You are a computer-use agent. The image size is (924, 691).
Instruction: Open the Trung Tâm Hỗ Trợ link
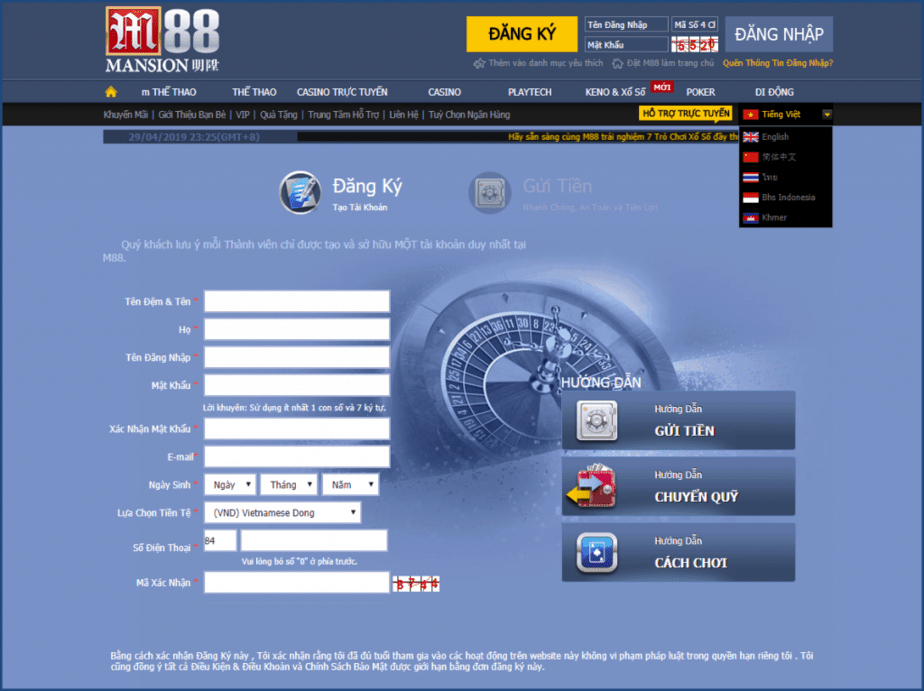pyautogui.click(x=344, y=114)
